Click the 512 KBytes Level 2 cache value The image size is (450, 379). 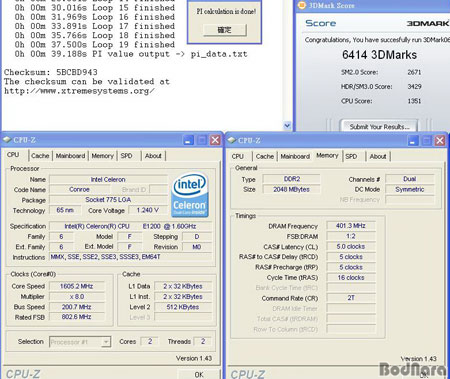click(183, 307)
